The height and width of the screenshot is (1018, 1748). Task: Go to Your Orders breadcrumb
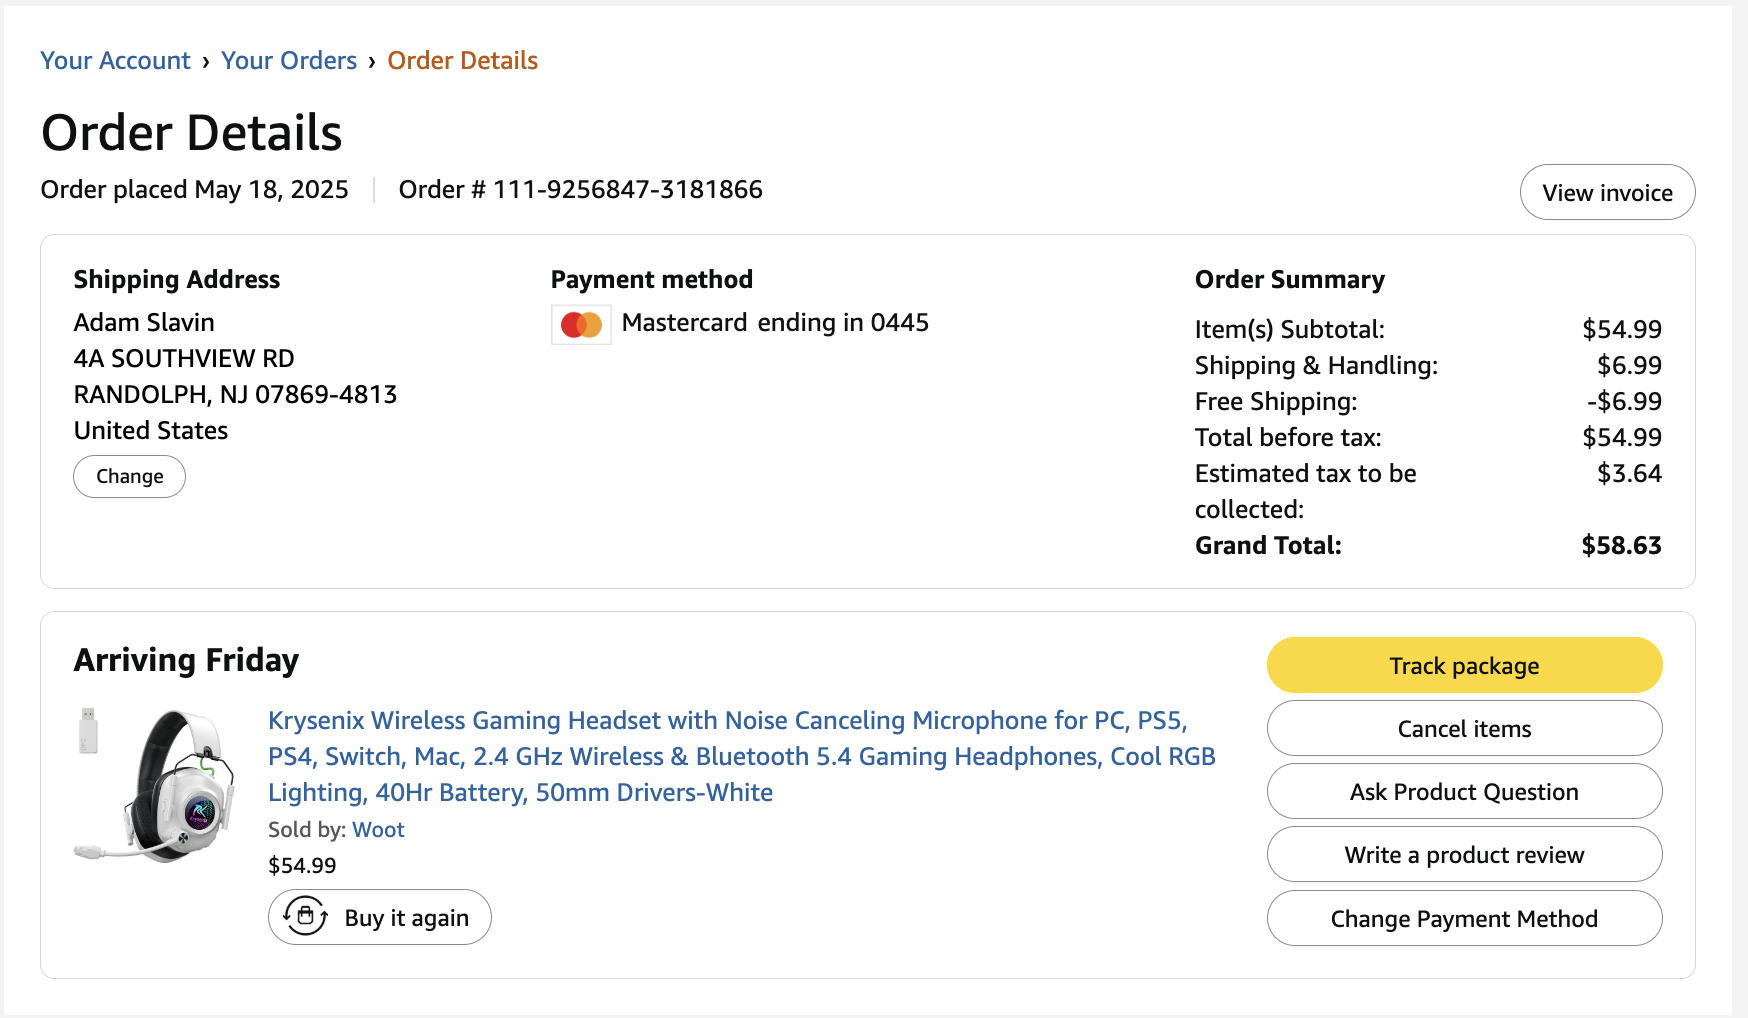coord(289,61)
